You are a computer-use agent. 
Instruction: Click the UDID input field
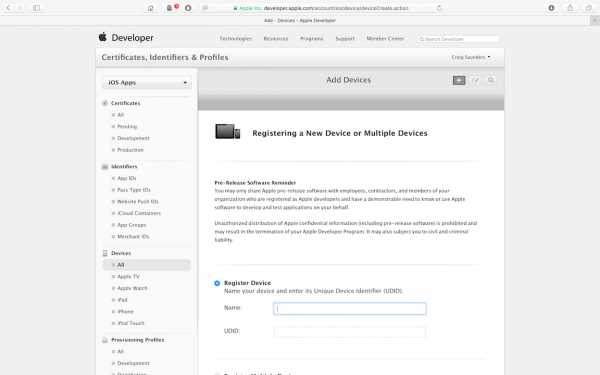pos(350,332)
